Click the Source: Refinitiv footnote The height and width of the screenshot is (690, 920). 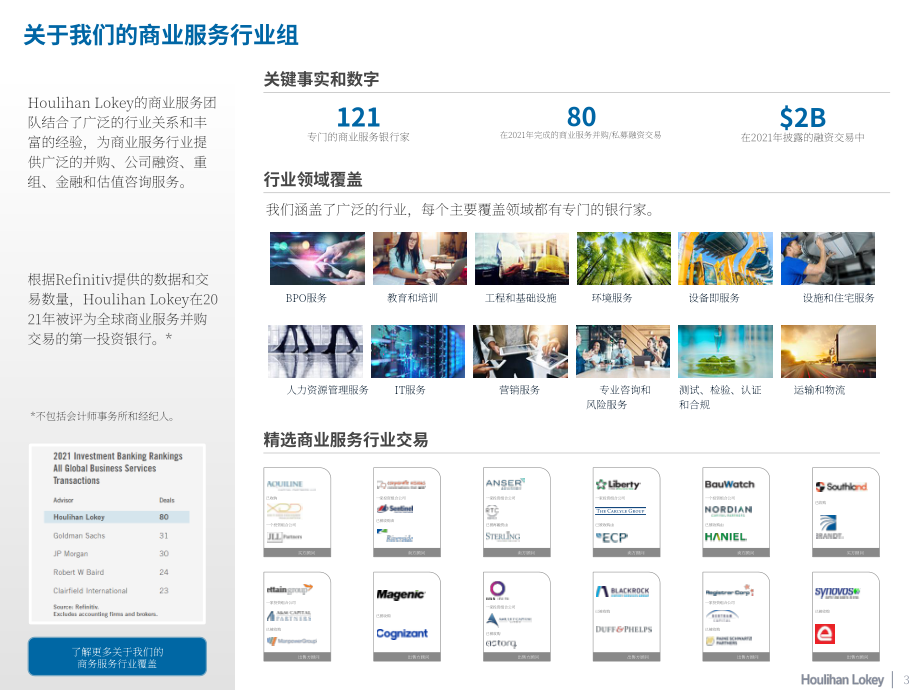pos(105,610)
